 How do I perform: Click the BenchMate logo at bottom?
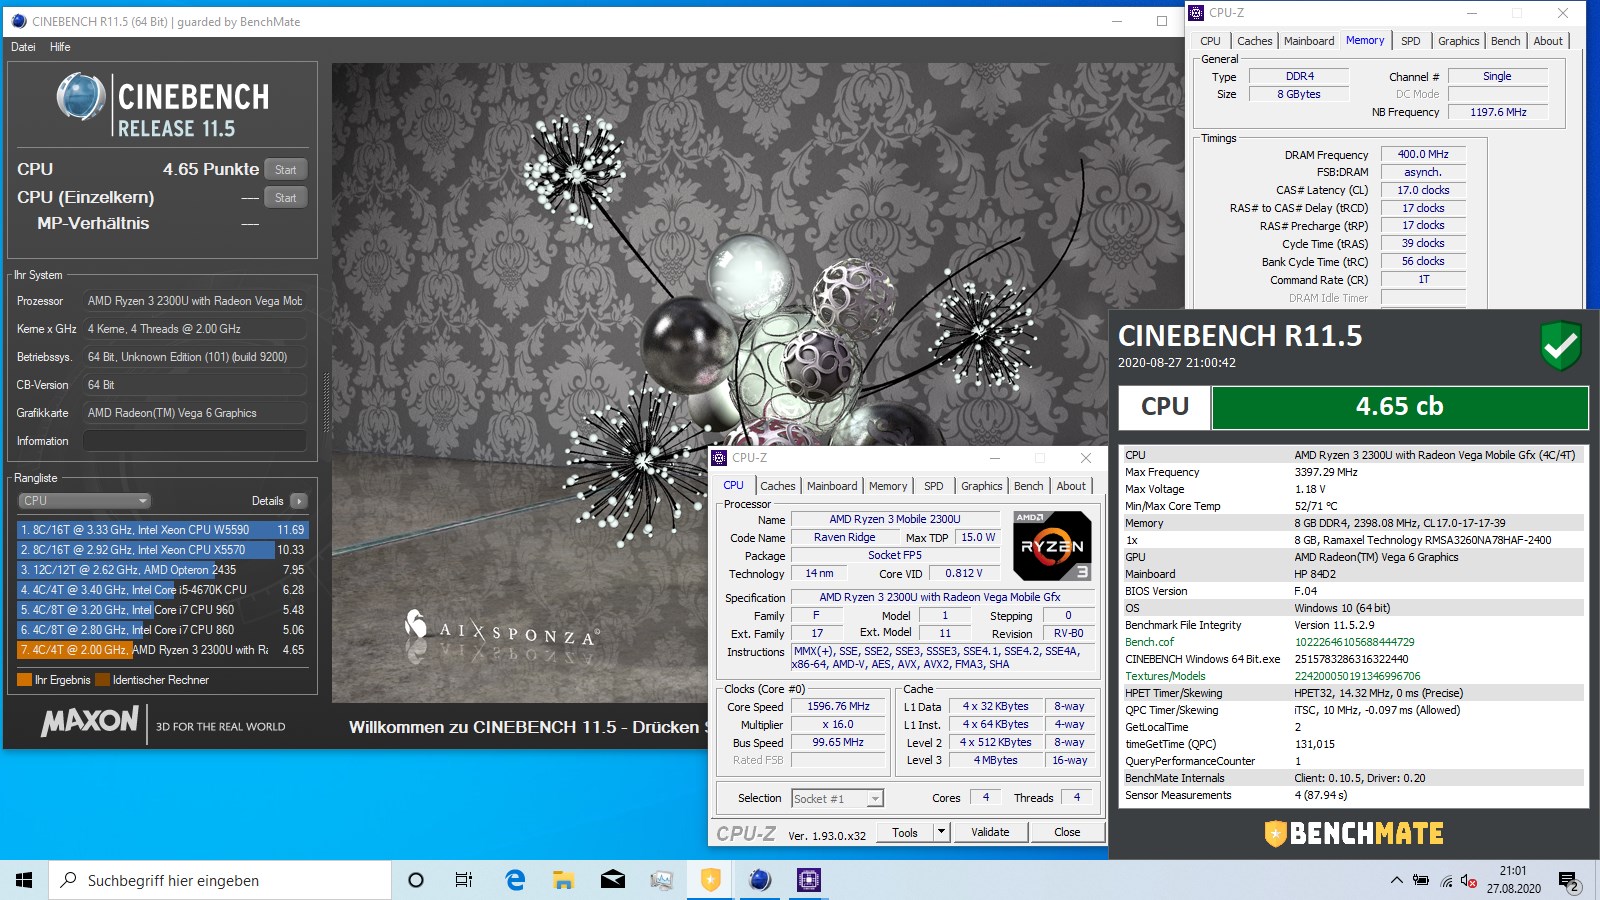click(1354, 833)
